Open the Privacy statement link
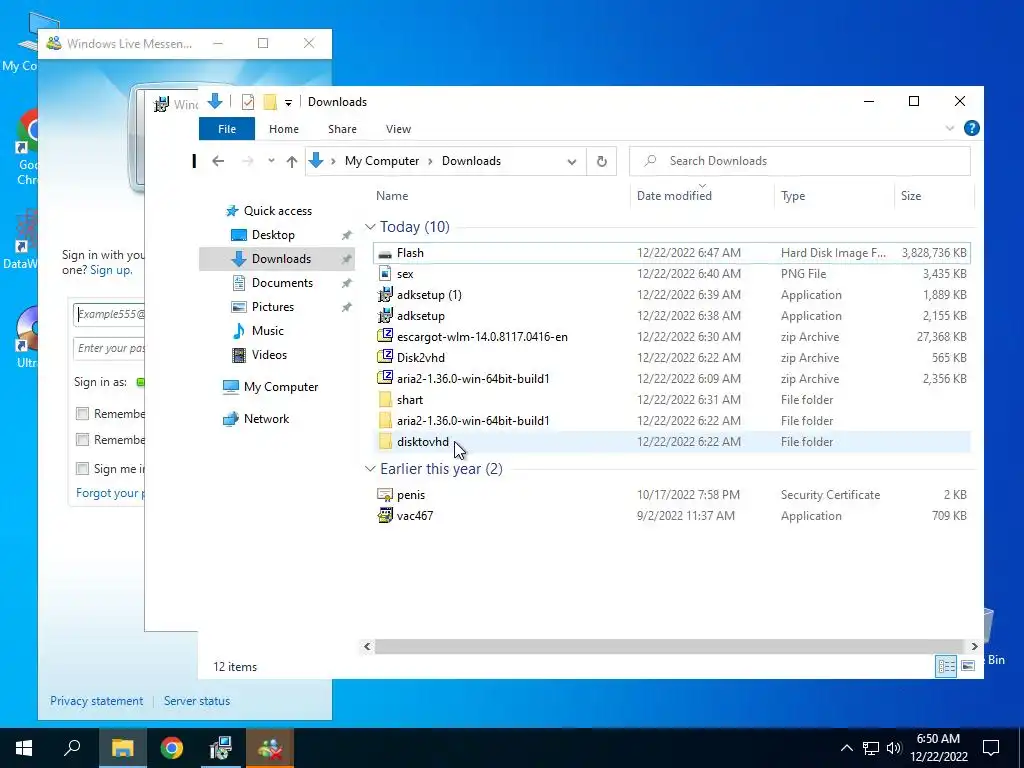This screenshot has height=768, width=1024. point(97,701)
